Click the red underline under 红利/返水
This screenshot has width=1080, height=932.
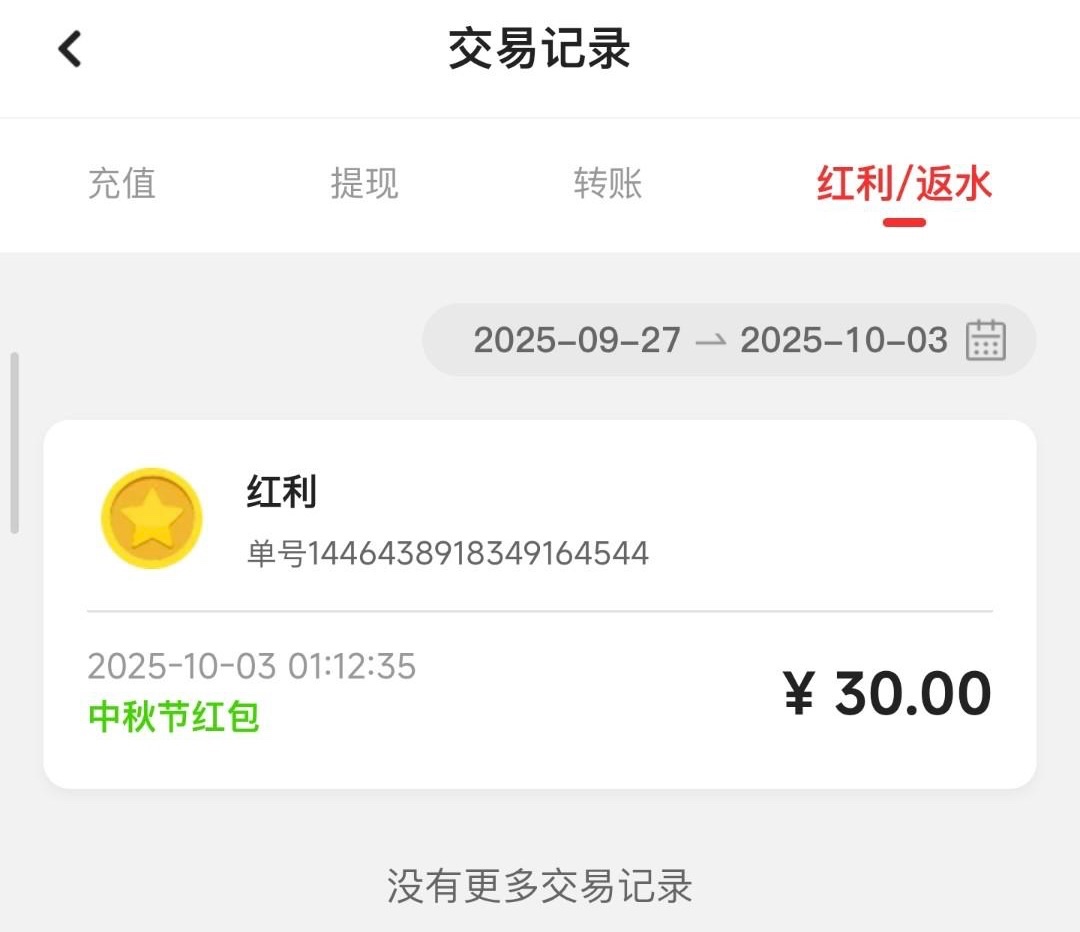tap(904, 222)
